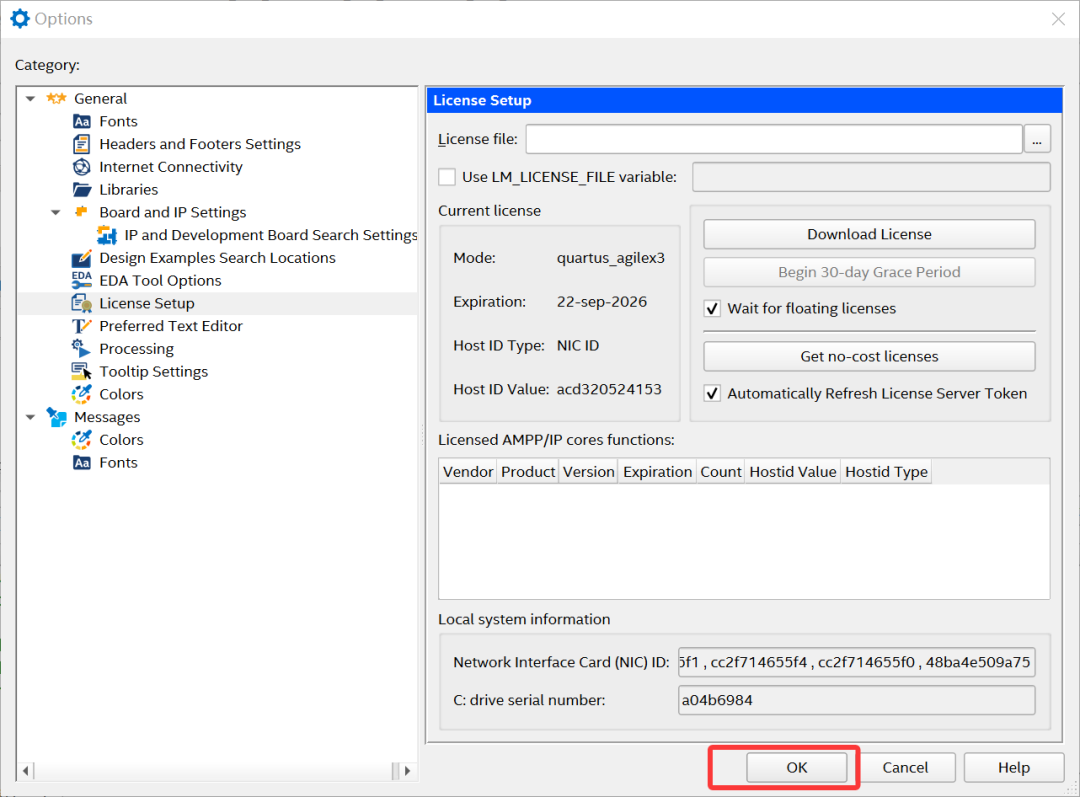
Task: Disable Automatically Refresh License Server Token
Action: [x=712, y=394]
